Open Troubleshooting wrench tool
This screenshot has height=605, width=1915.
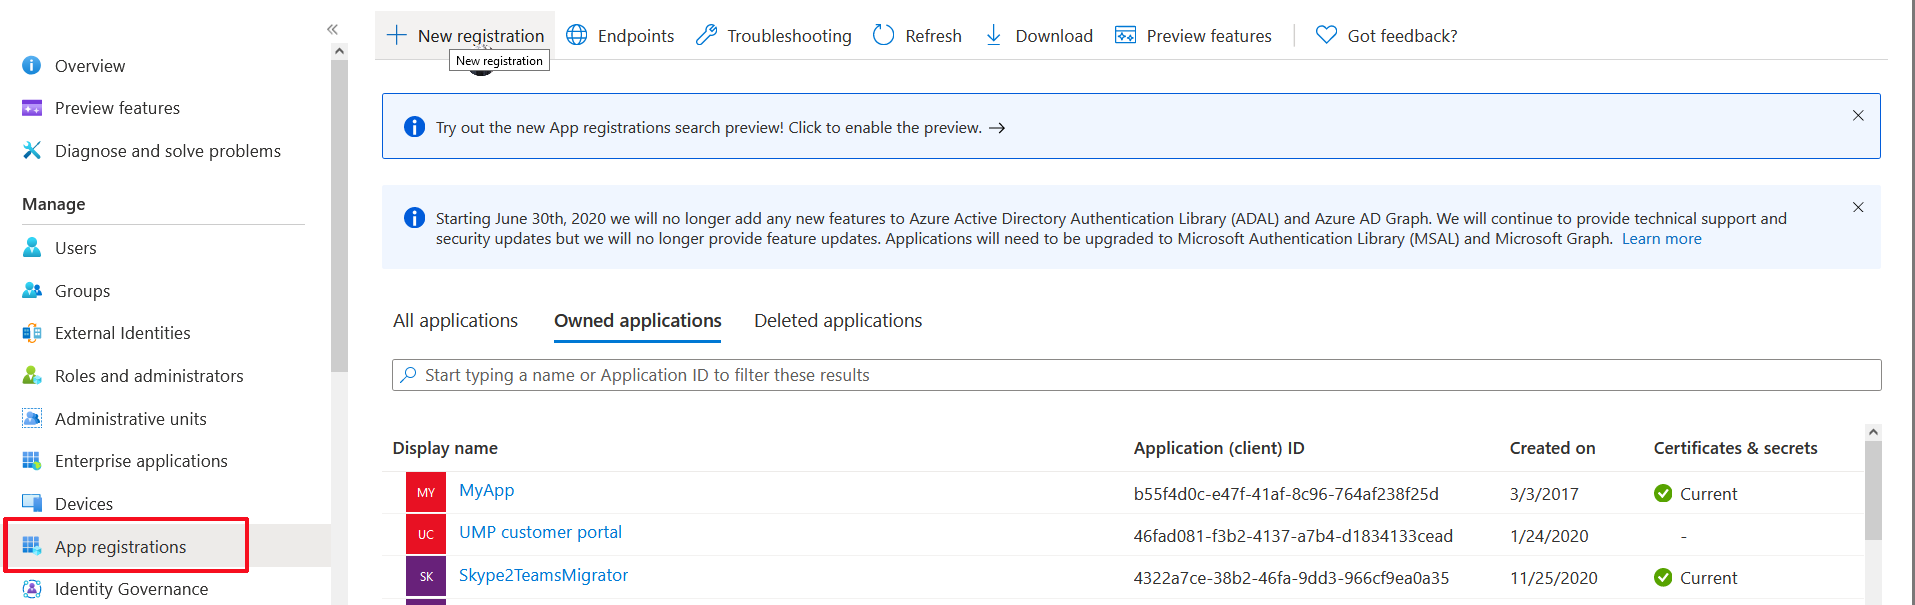pos(774,36)
